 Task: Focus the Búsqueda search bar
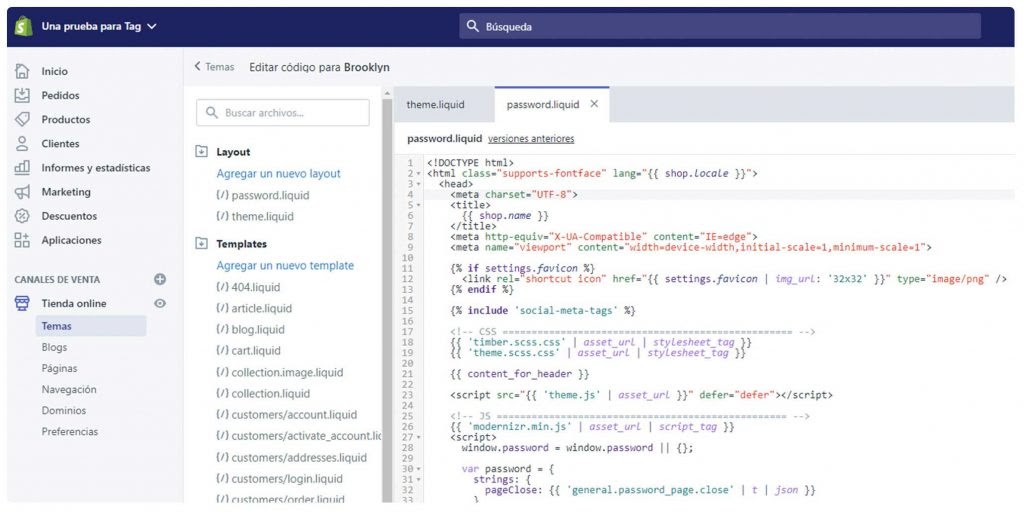720,26
